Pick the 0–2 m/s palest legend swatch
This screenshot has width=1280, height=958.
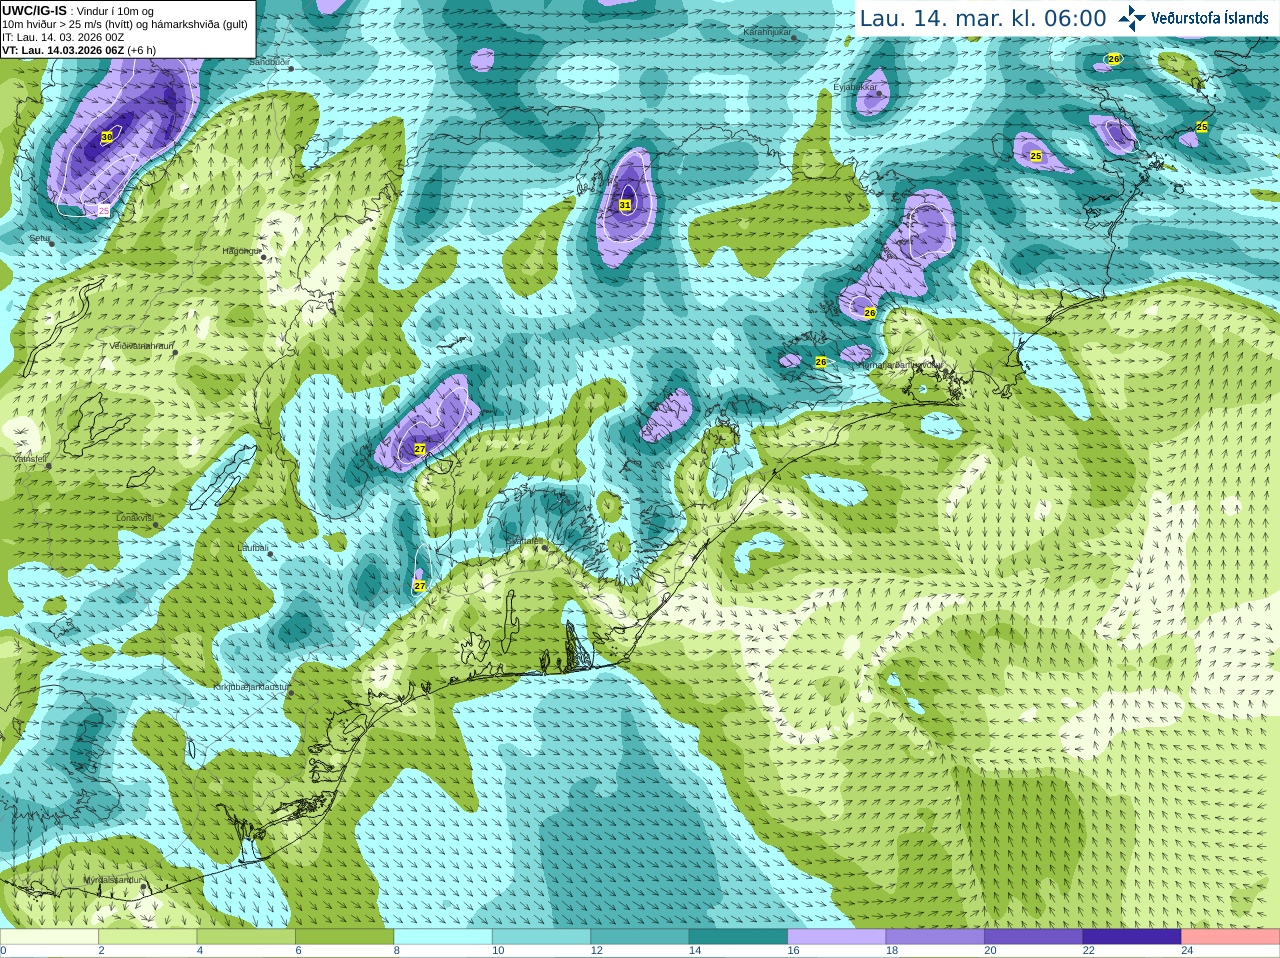49,937
